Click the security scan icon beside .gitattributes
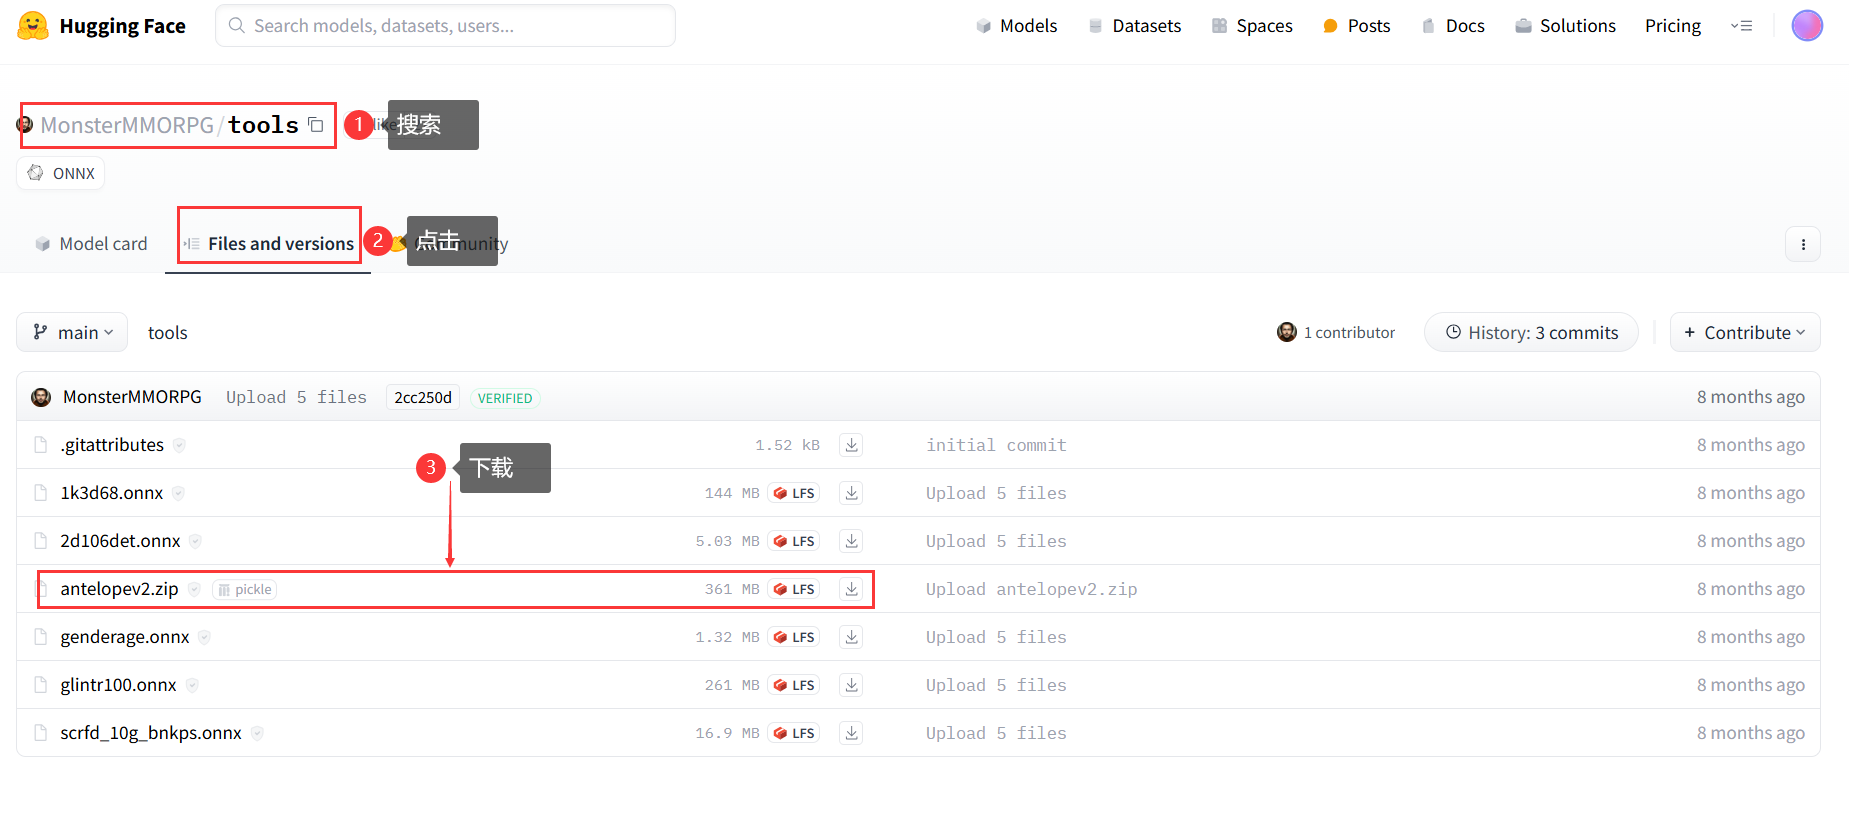This screenshot has height=824, width=1849. pyautogui.click(x=179, y=445)
